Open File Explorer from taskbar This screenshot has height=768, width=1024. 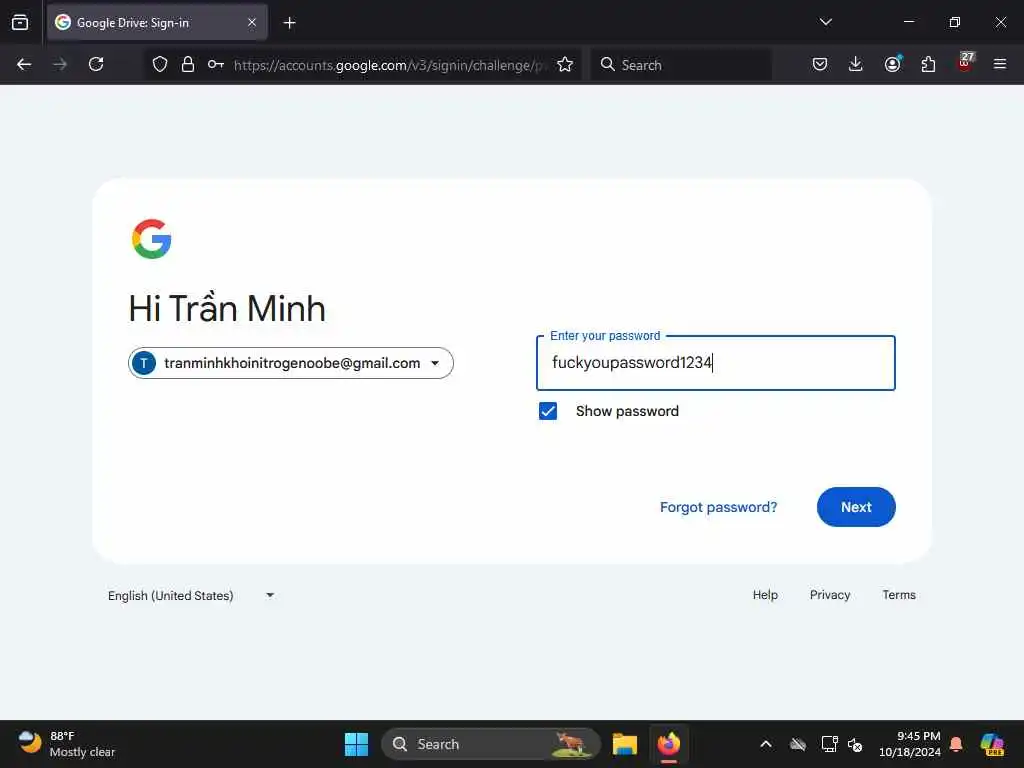[x=624, y=744]
